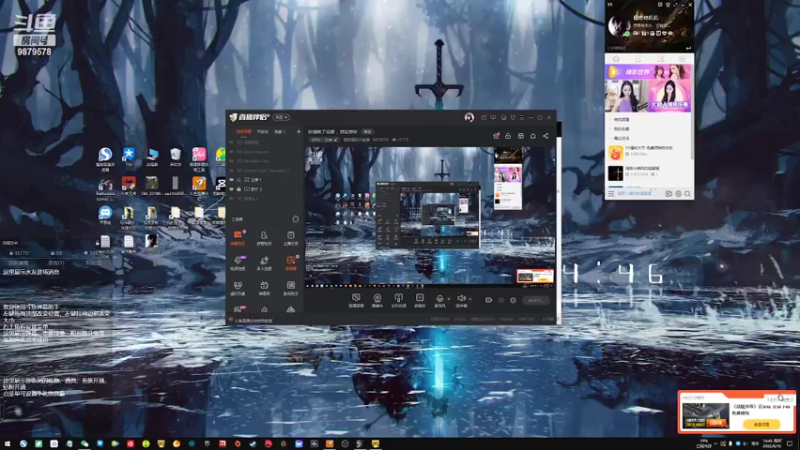The height and width of the screenshot is (450, 800).
Task: Open the Windows Start button
Action: click(7, 444)
